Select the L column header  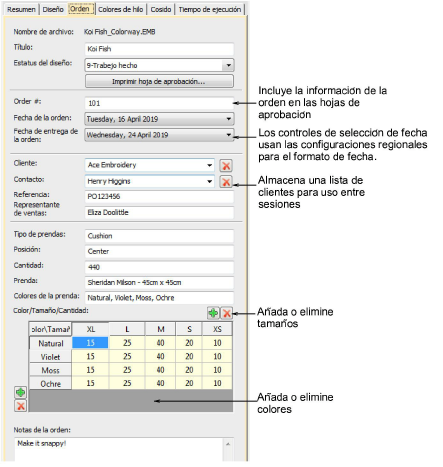[x=127, y=329]
